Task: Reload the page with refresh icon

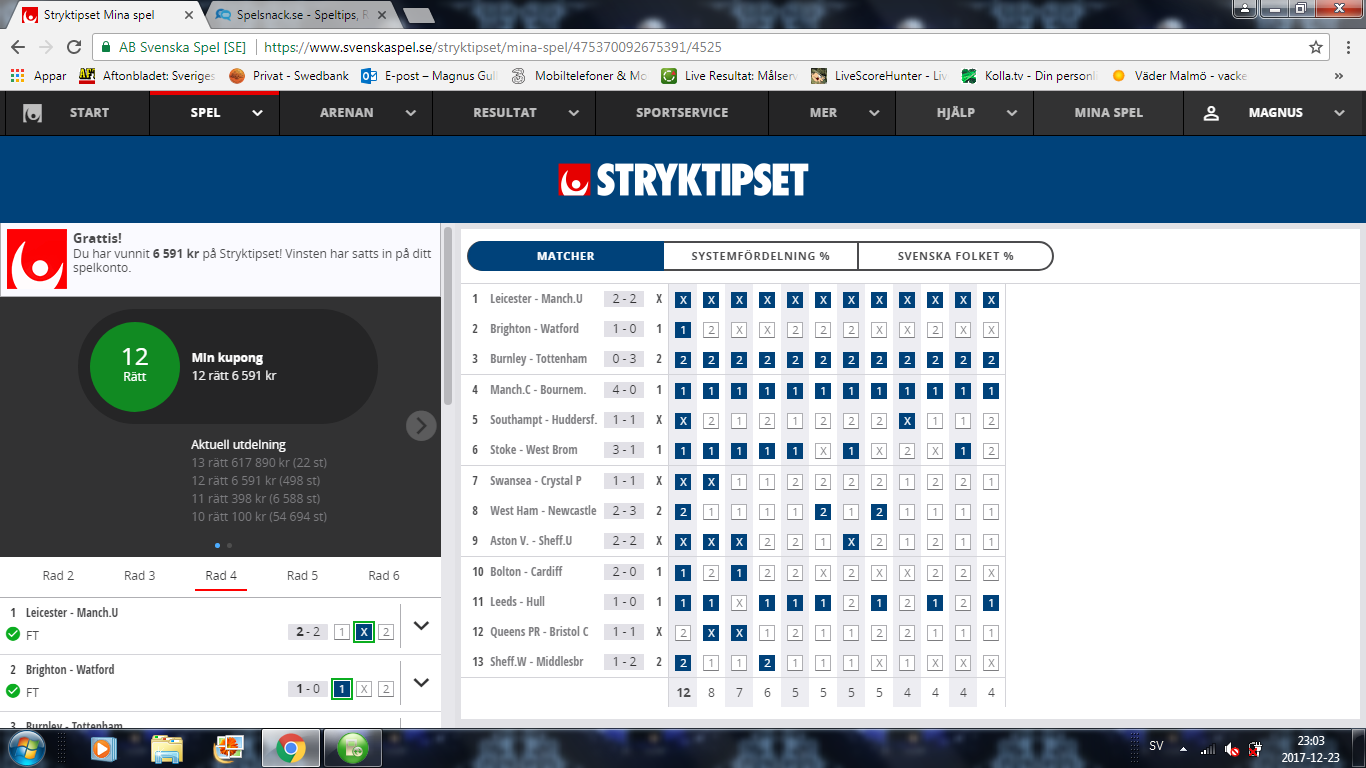Action: coord(73,47)
